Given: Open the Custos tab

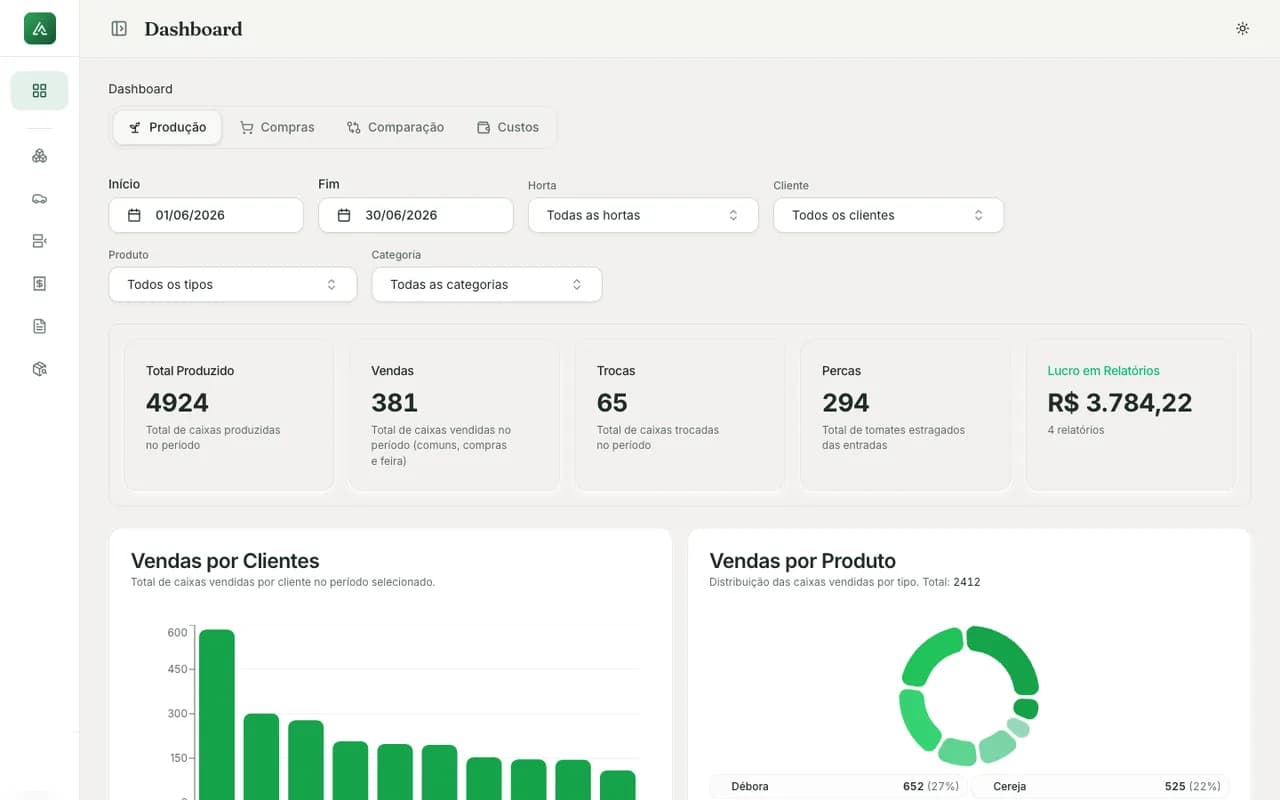Looking at the screenshot, I should [x=508, y=127].
